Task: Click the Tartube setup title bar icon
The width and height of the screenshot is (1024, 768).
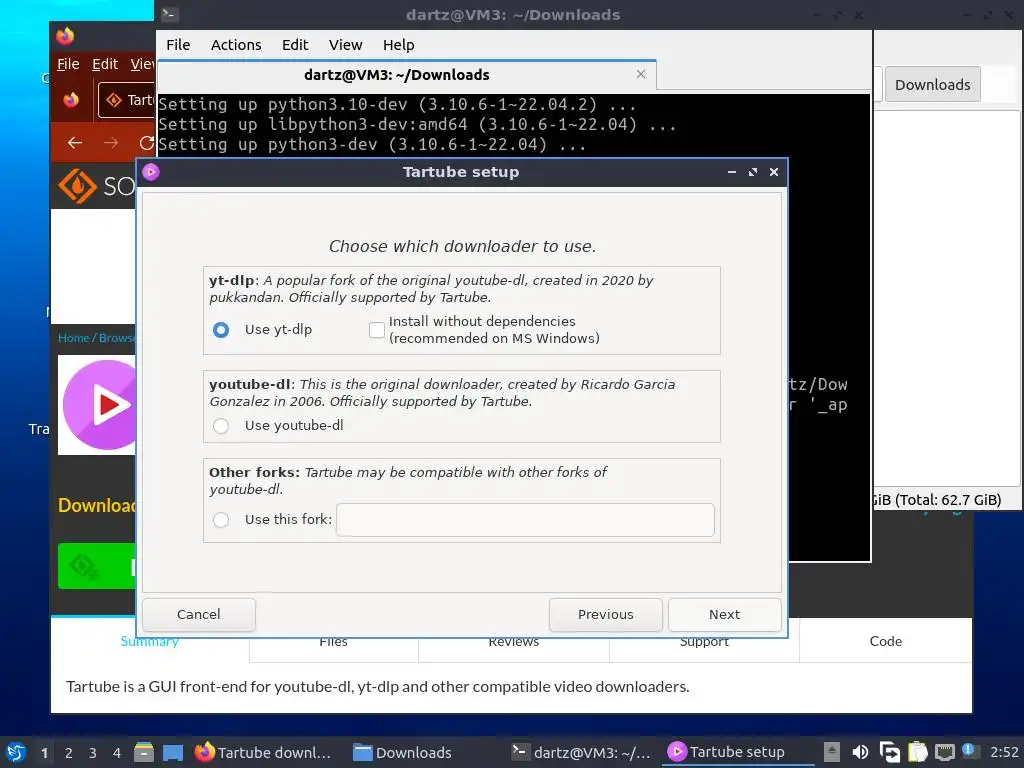Action: point(151,172)
